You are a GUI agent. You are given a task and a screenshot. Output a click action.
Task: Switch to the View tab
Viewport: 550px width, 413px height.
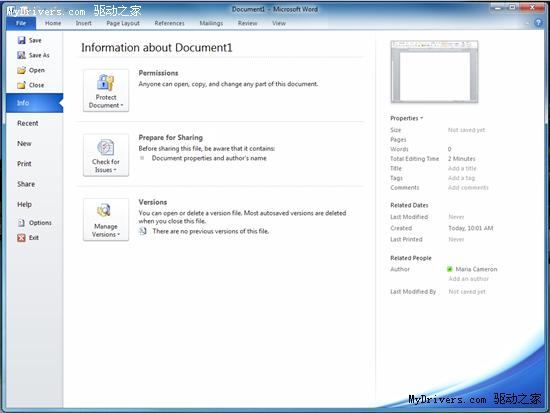click(279, 23)
